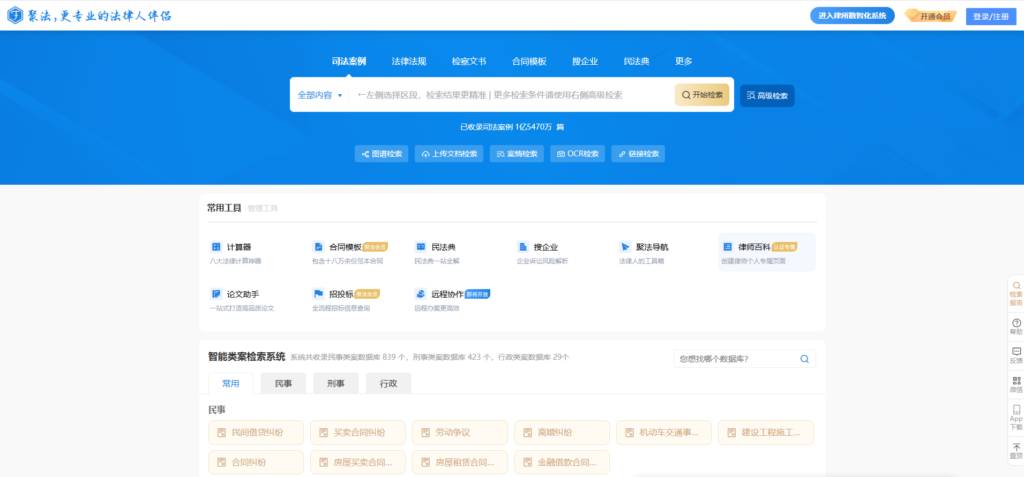The width and height of the screenshot is (1024, 477).
Task: Click the 开通会员 membership button
Action: (931, 16)
